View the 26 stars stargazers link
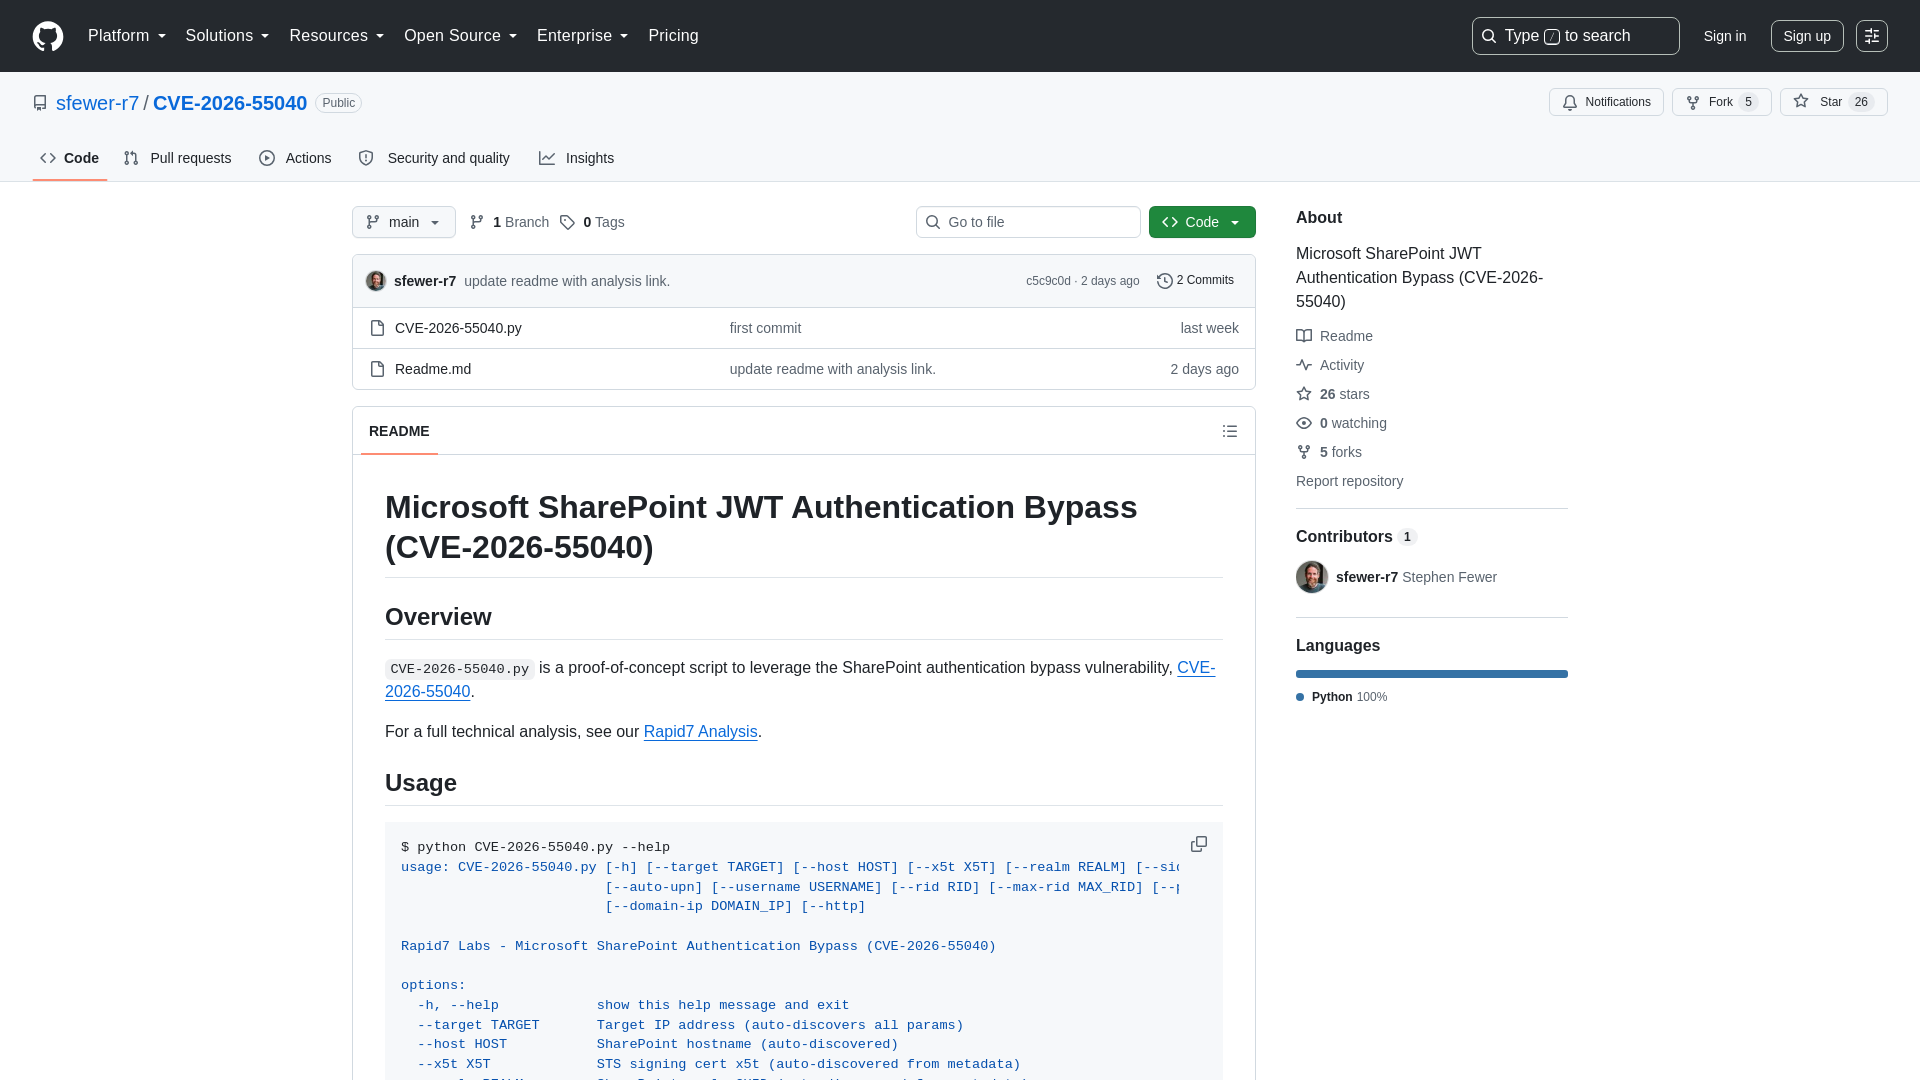 pos(1333,394)
